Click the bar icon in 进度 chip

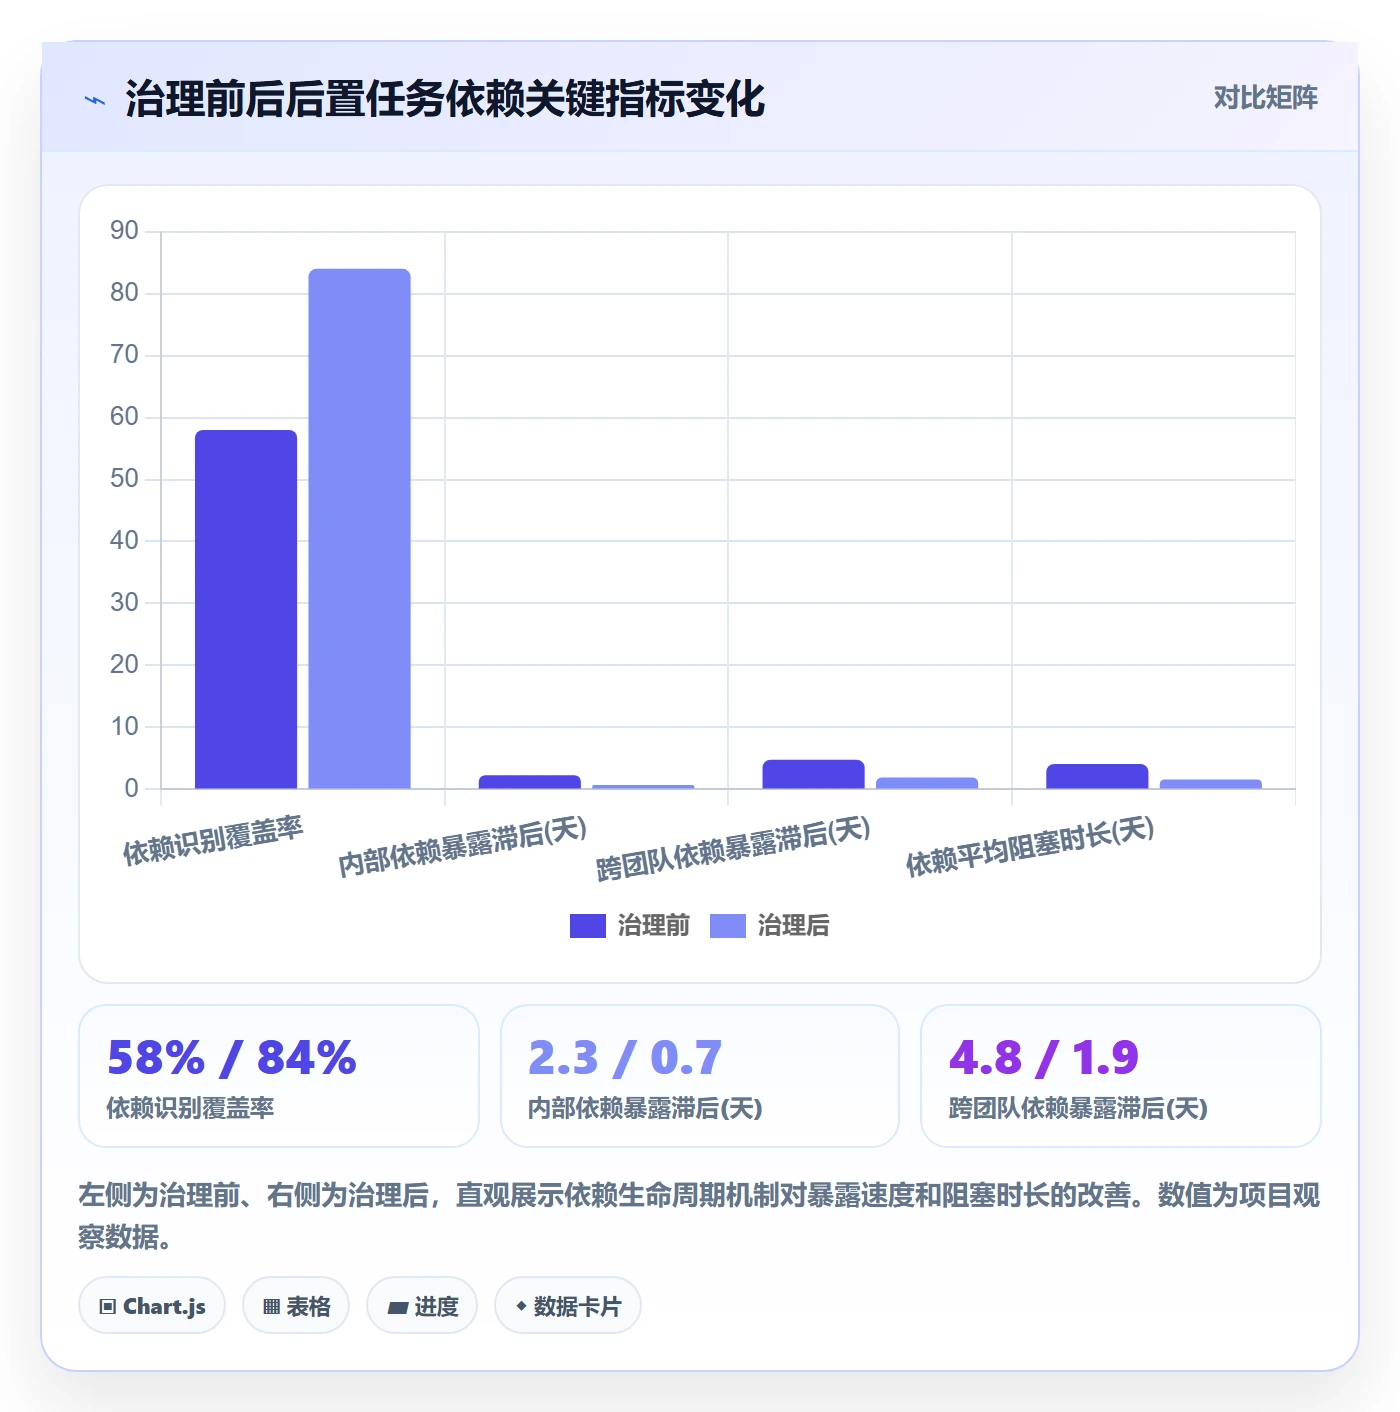coord(398,1308)
